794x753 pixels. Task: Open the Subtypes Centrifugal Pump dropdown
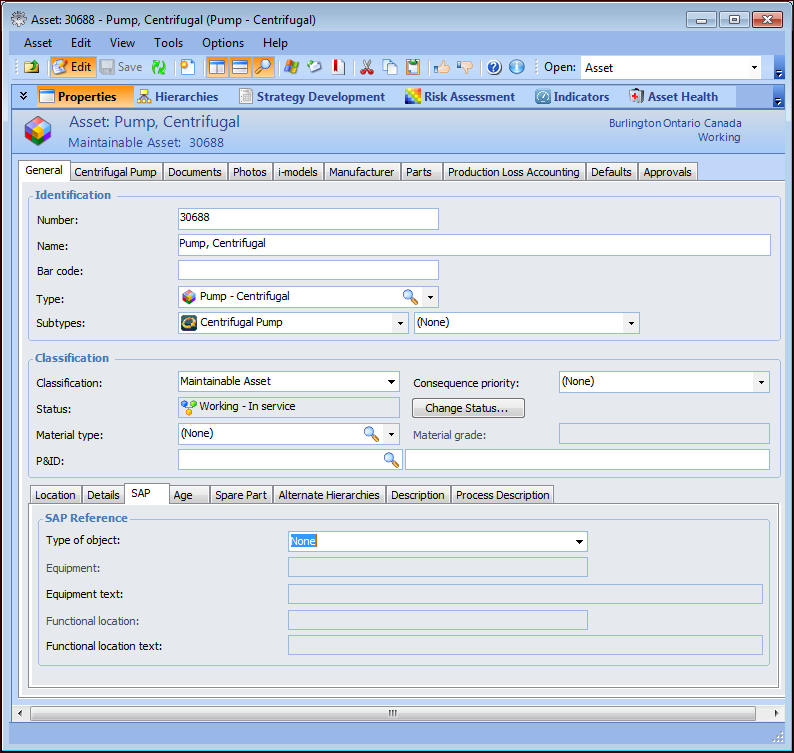pos(400,323)
